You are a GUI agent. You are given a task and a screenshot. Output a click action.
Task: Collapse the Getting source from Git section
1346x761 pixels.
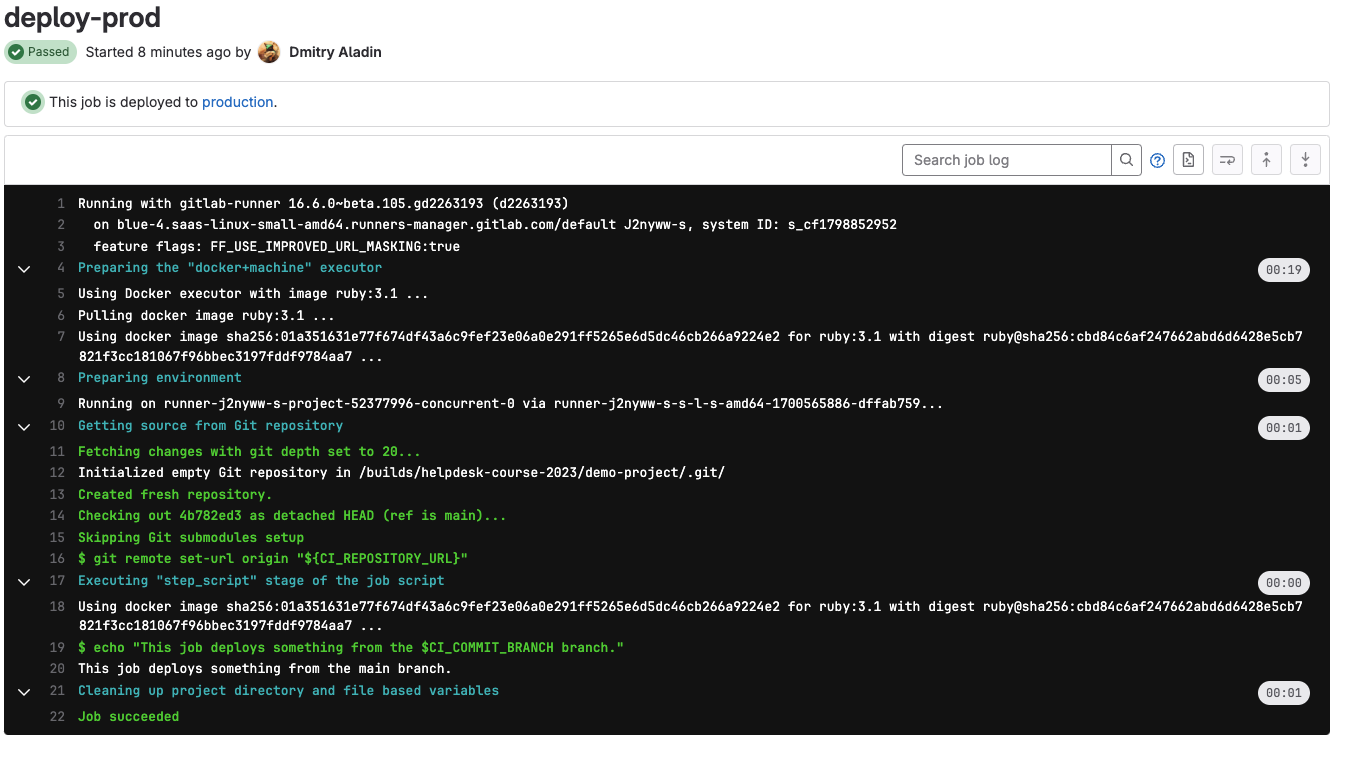click(24, 427)
